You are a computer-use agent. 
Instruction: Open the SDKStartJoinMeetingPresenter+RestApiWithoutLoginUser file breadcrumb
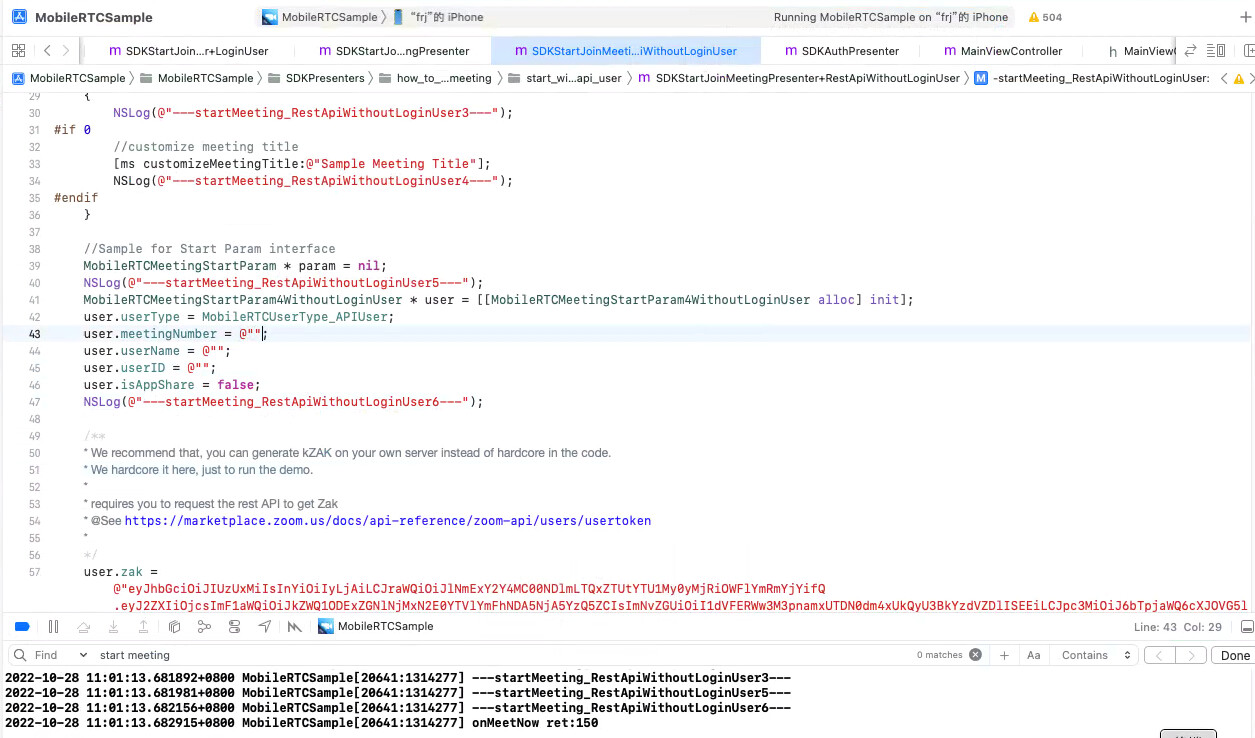point(798,78)
